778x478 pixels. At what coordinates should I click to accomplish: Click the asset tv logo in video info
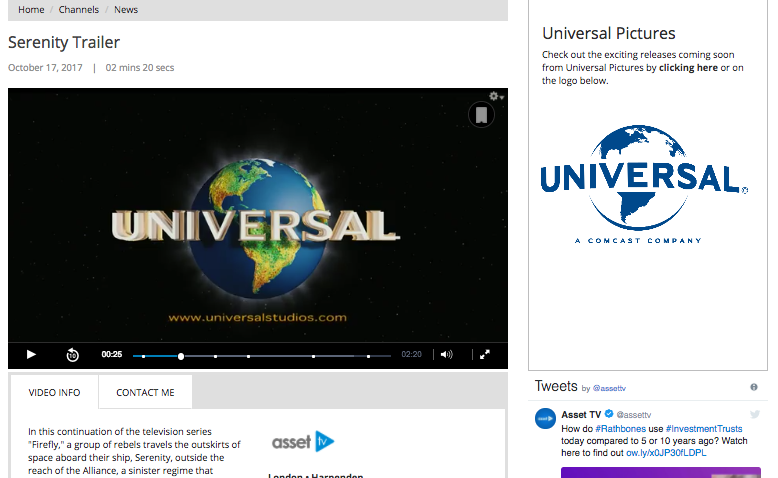point(303,441)
